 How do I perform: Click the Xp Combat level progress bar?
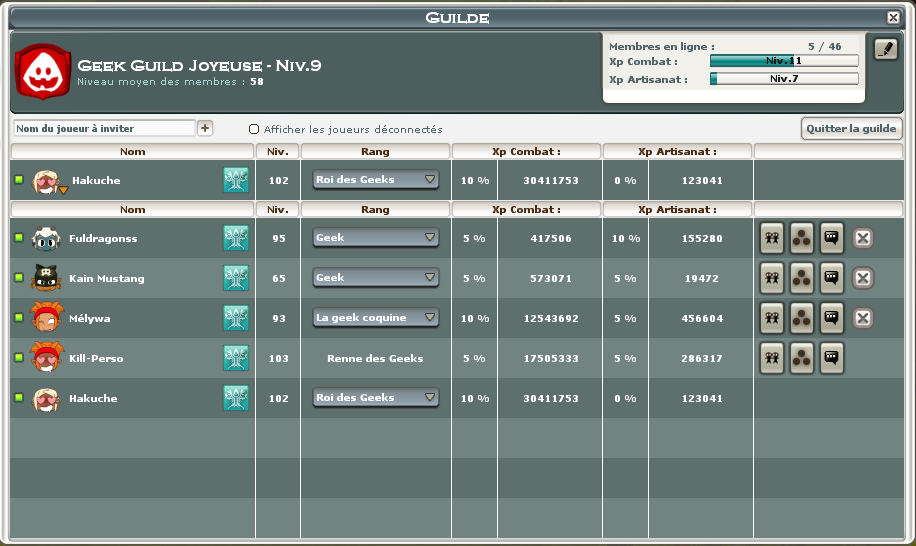[783, 61]
